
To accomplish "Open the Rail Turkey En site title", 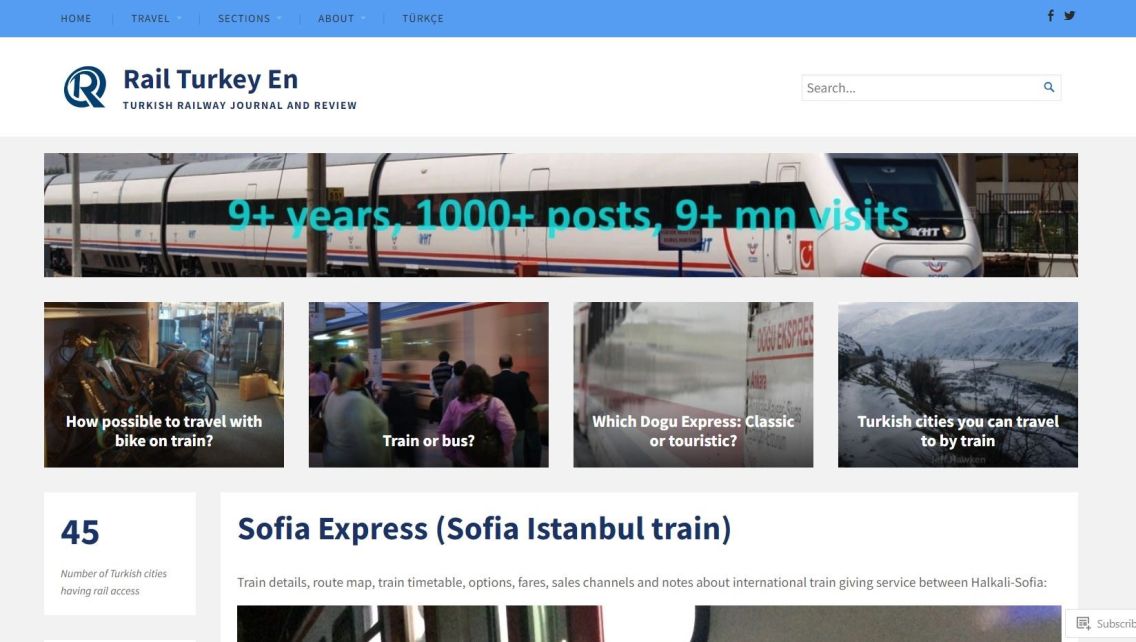I will [210, 79].
